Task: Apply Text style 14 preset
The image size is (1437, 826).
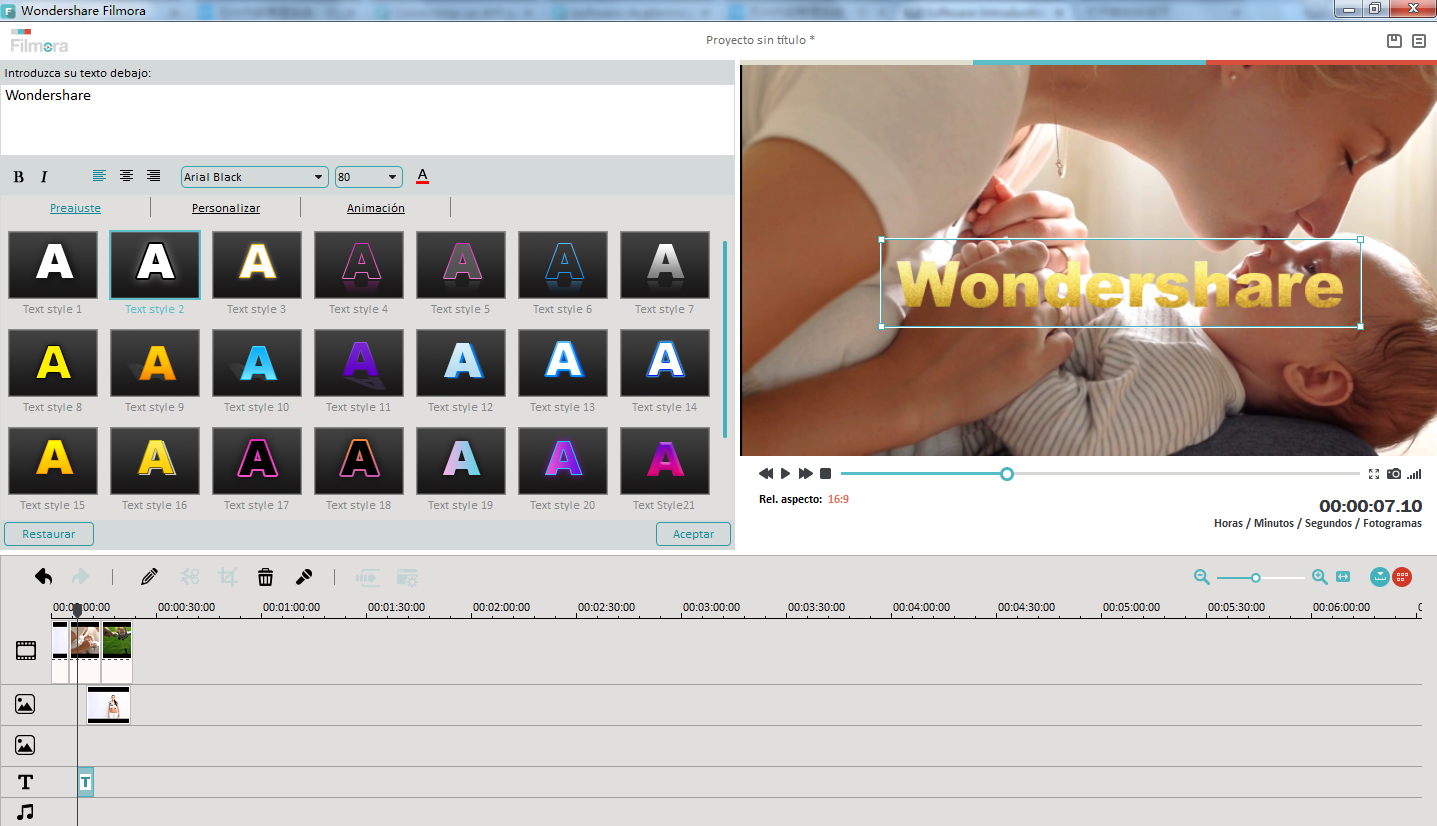Action: pos(665,363)
